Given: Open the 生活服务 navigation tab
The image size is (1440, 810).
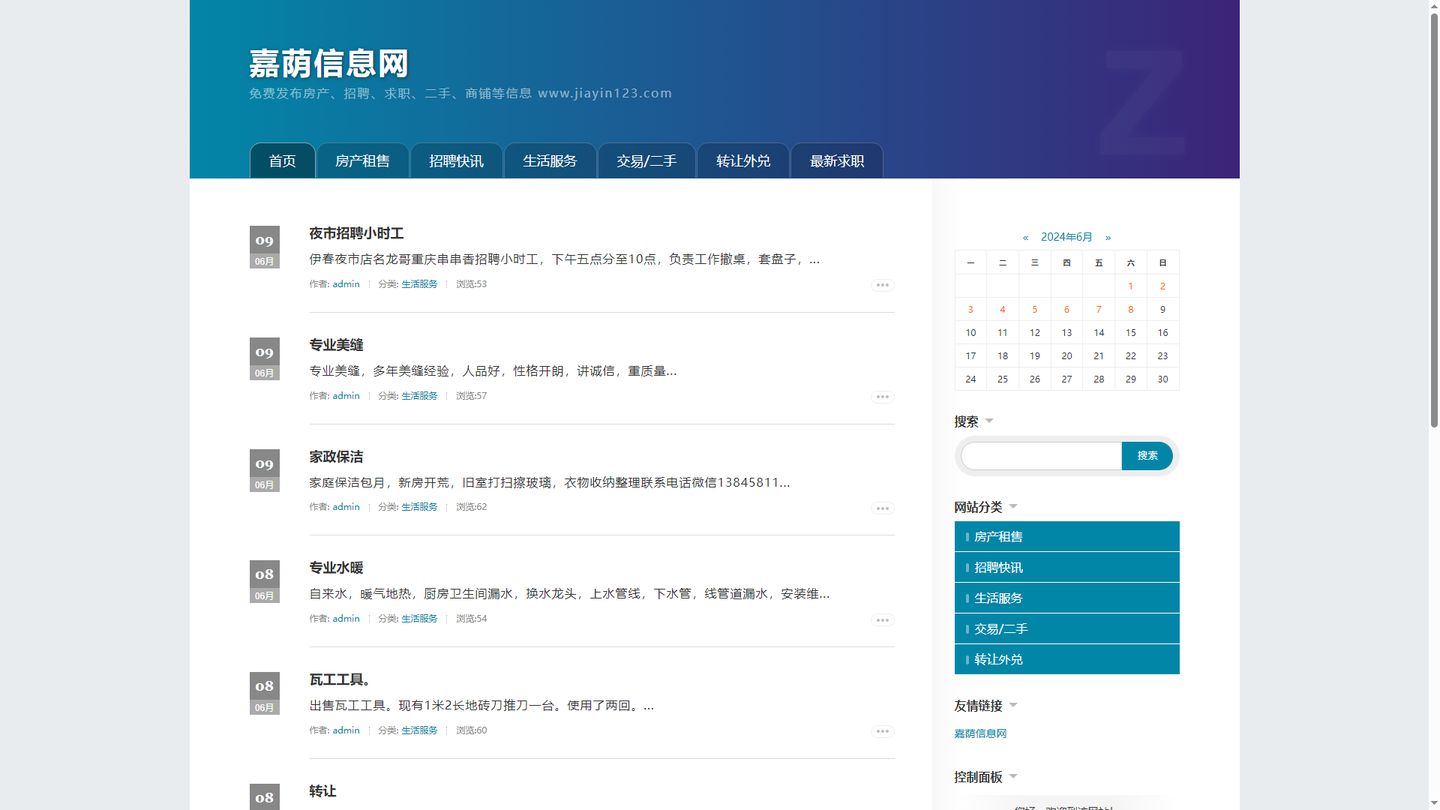Looking at the screenshot, I should [550, 161].
